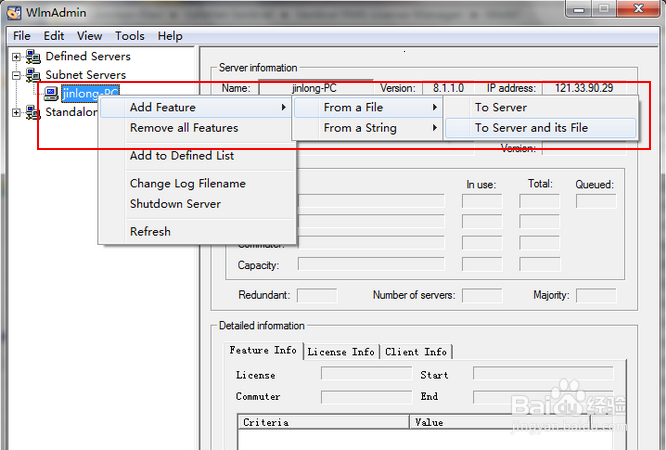Switch to the Feature Info tab
Screen dimensions: 666x450
pos(263,351)
